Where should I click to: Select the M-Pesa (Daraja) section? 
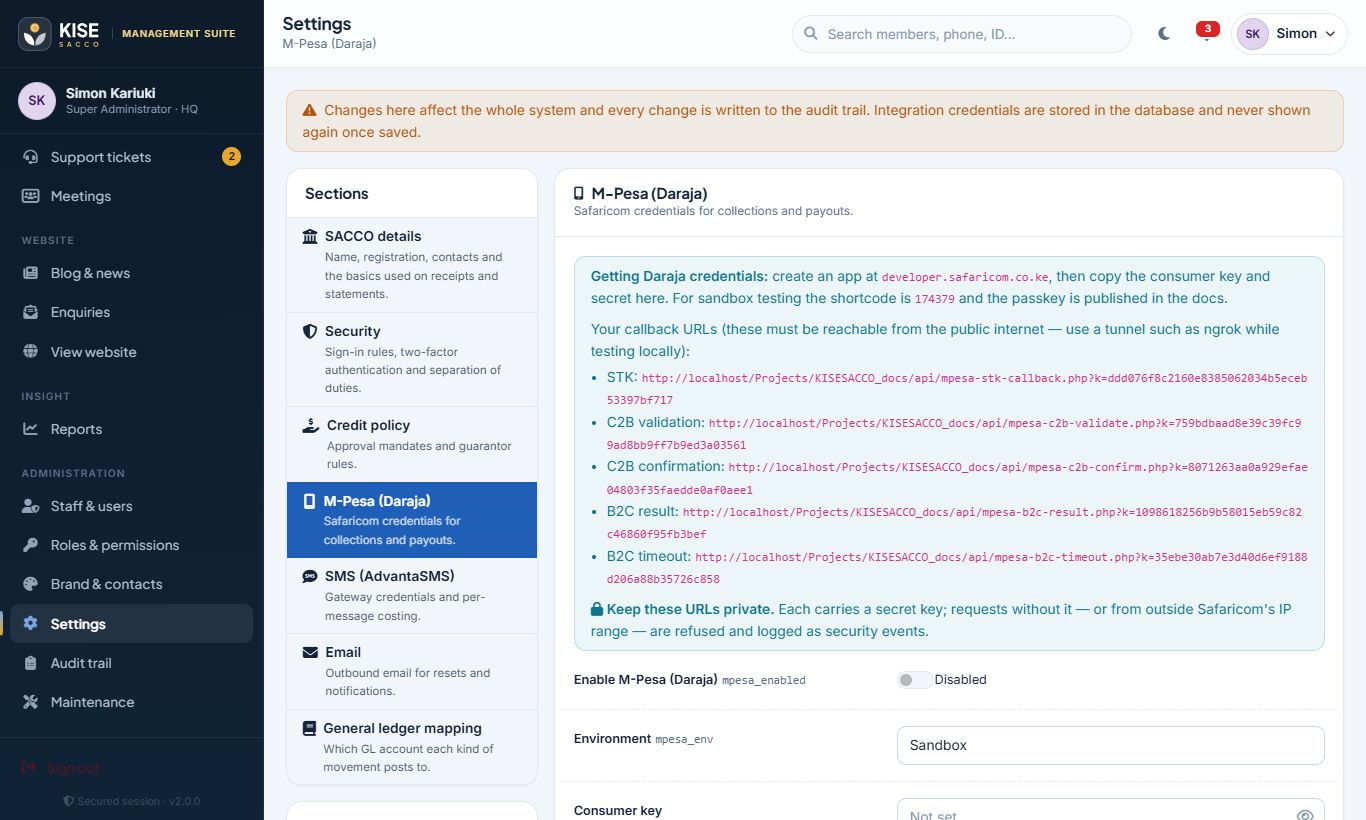[412, 520]
